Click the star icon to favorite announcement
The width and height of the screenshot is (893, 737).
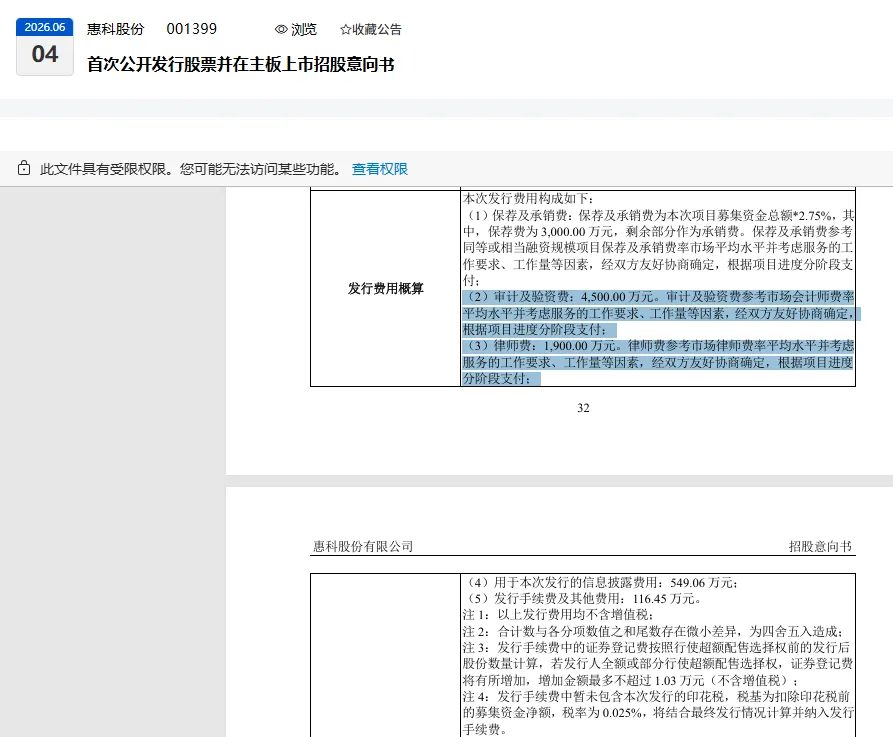tap(345, 30)
